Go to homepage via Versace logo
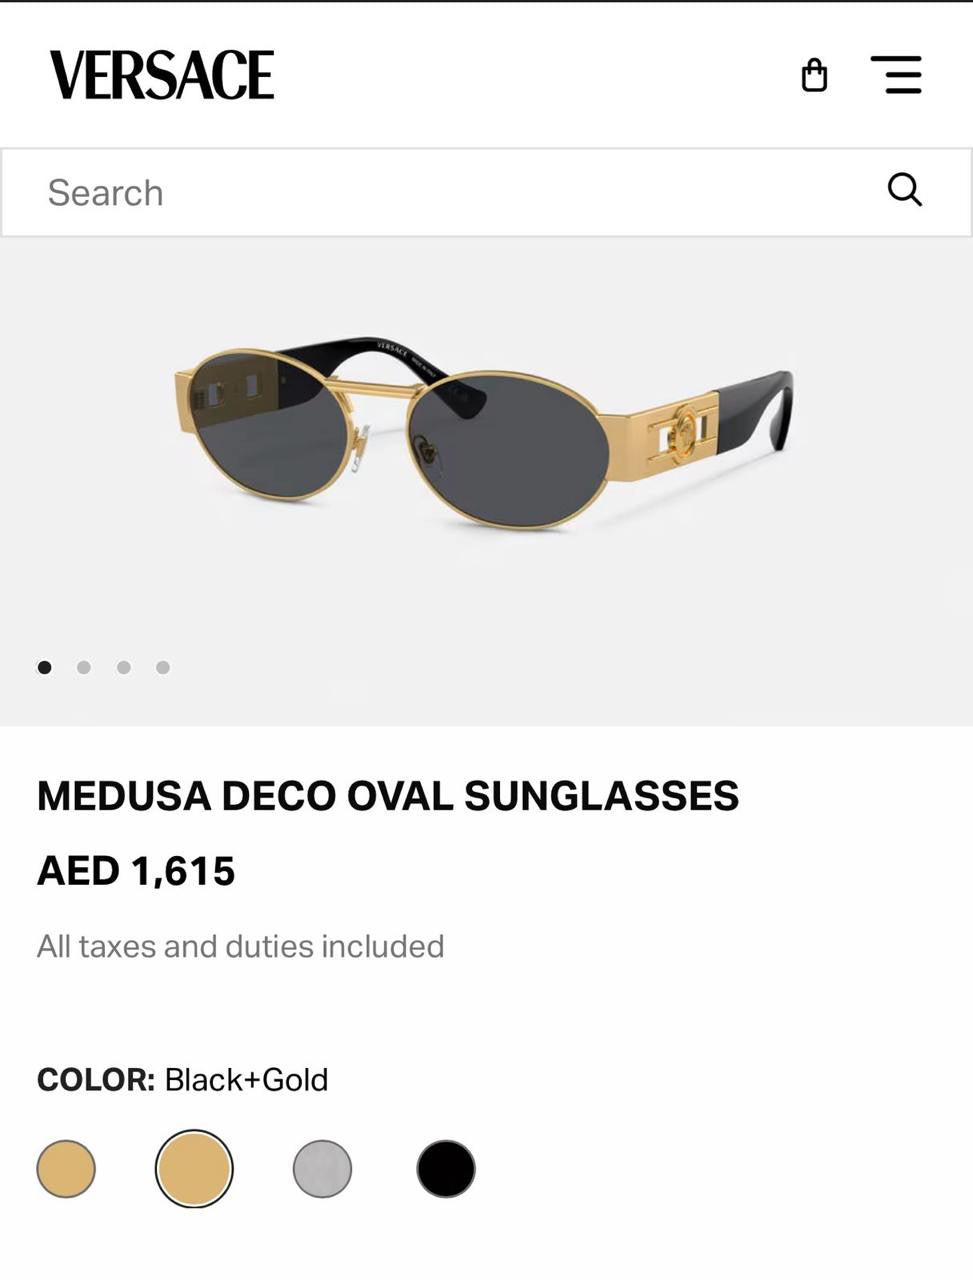The width and height of the screenshot is (973, 1280). [162, 75]
